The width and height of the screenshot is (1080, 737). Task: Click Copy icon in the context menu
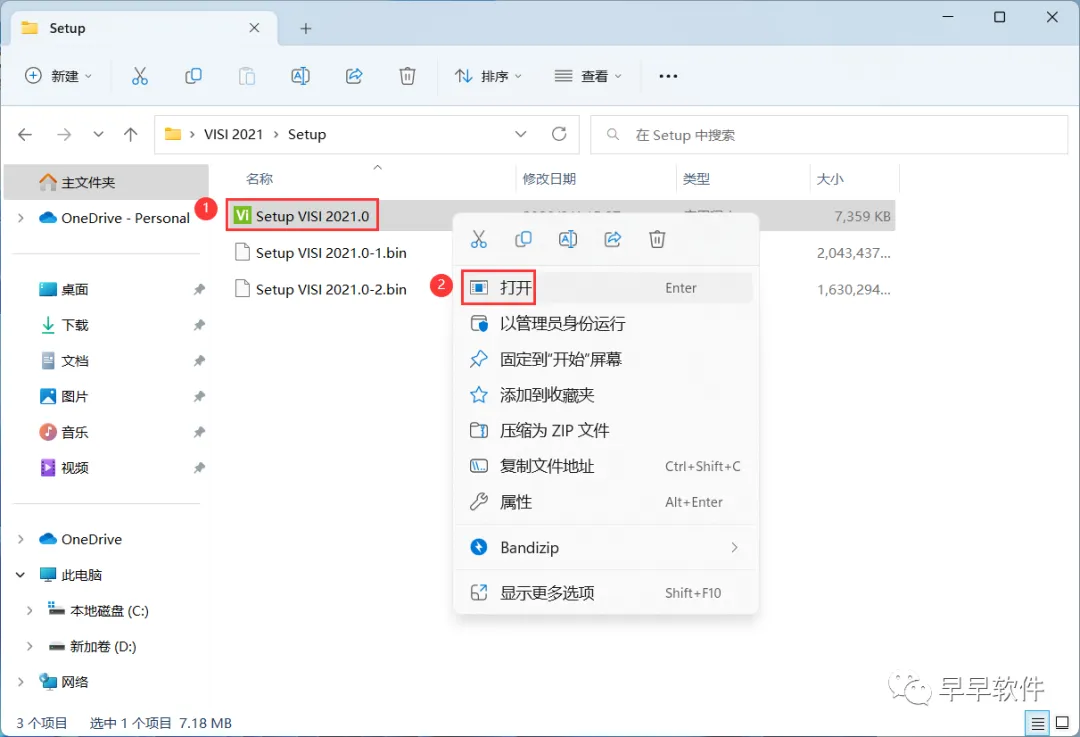pos(523,239)
